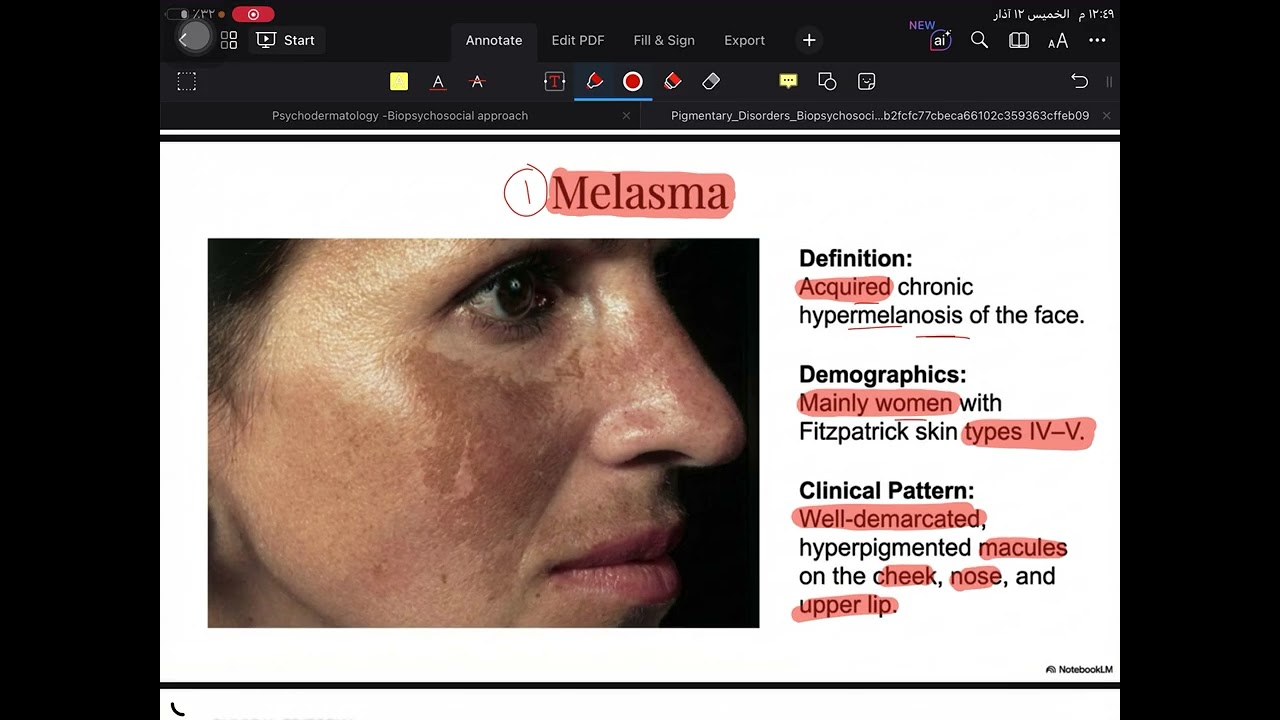This screenshot has height=720, width=1280.
Task: Select the yellow highlight text tool
Action: pos(399,82)
